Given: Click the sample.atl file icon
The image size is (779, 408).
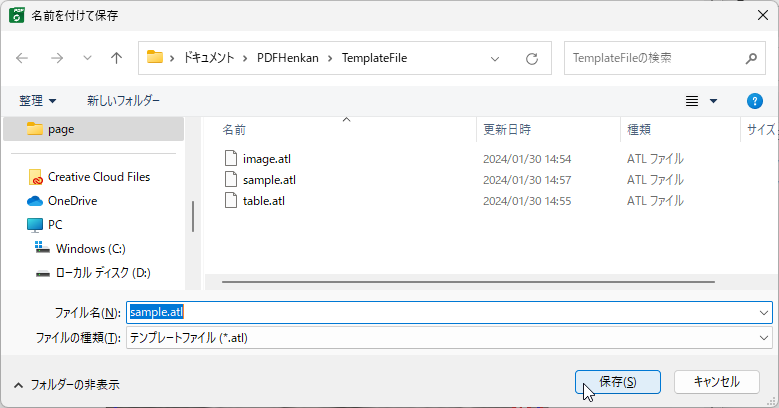Looking at the screenshot, I should coord(231,179).
